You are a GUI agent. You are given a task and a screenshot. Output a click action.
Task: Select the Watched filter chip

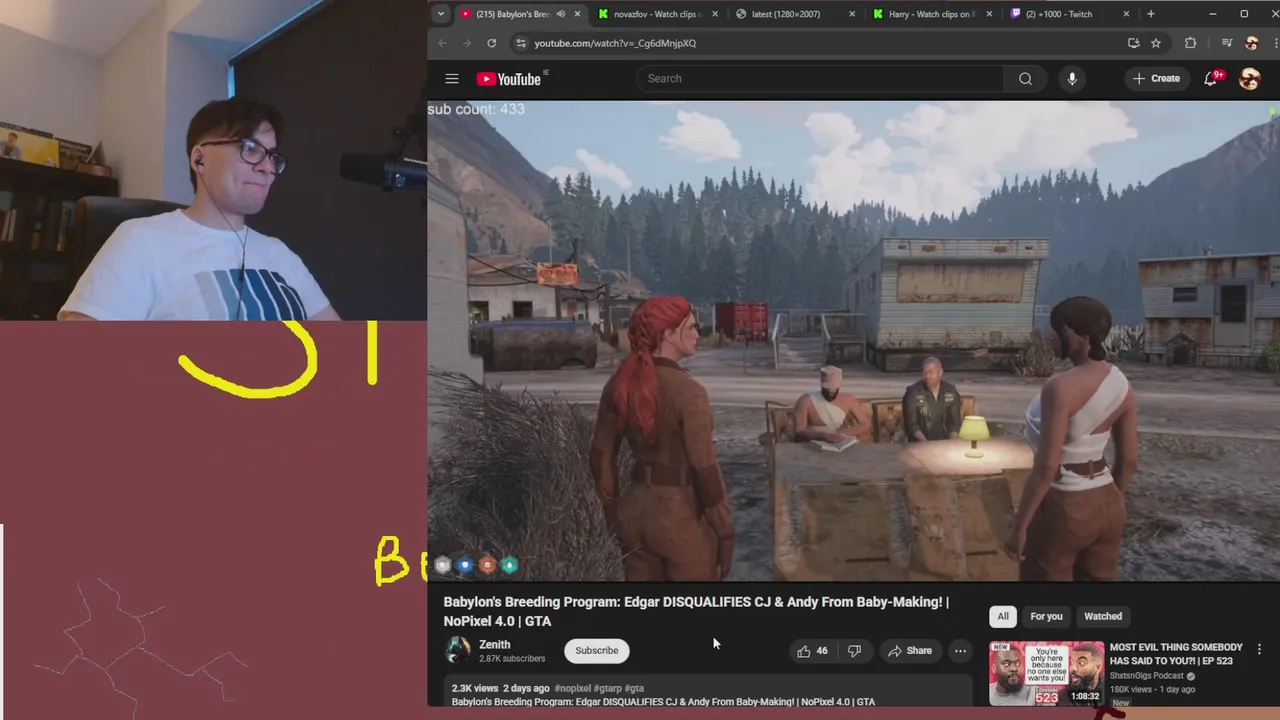click(1103, 616)
